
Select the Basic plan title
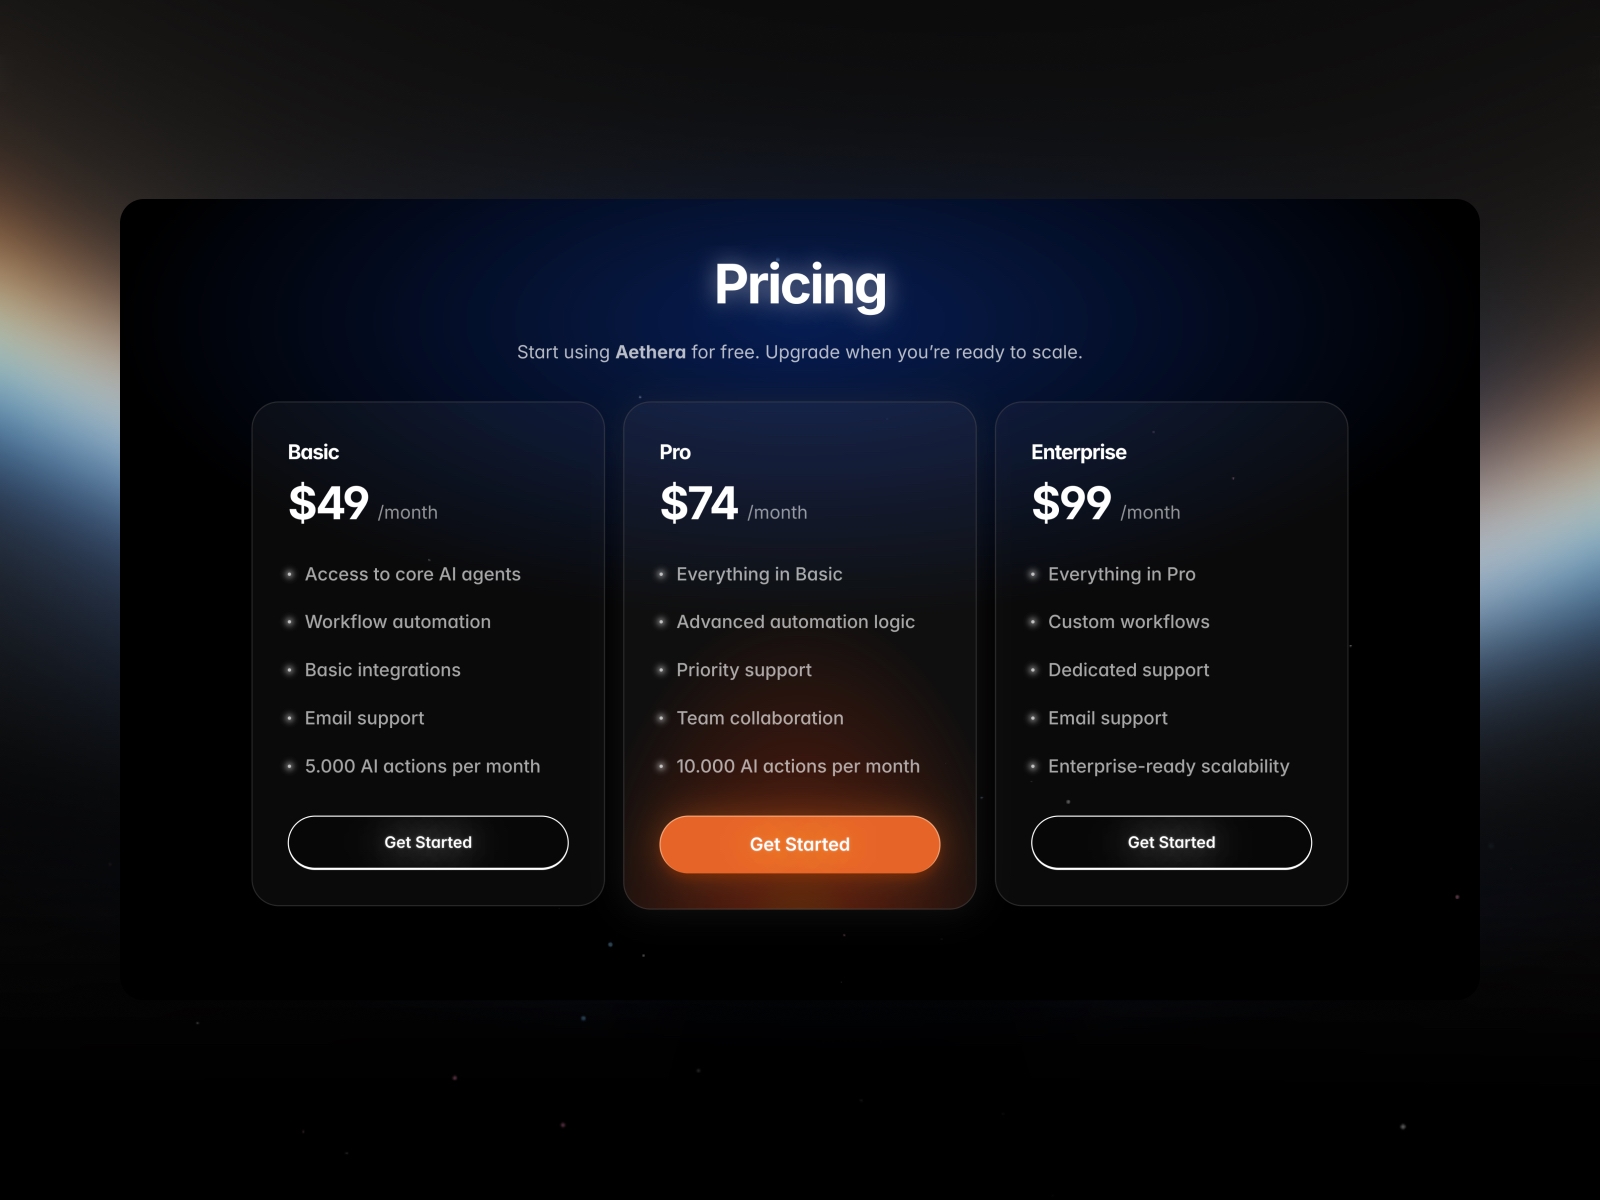(313, 452)
